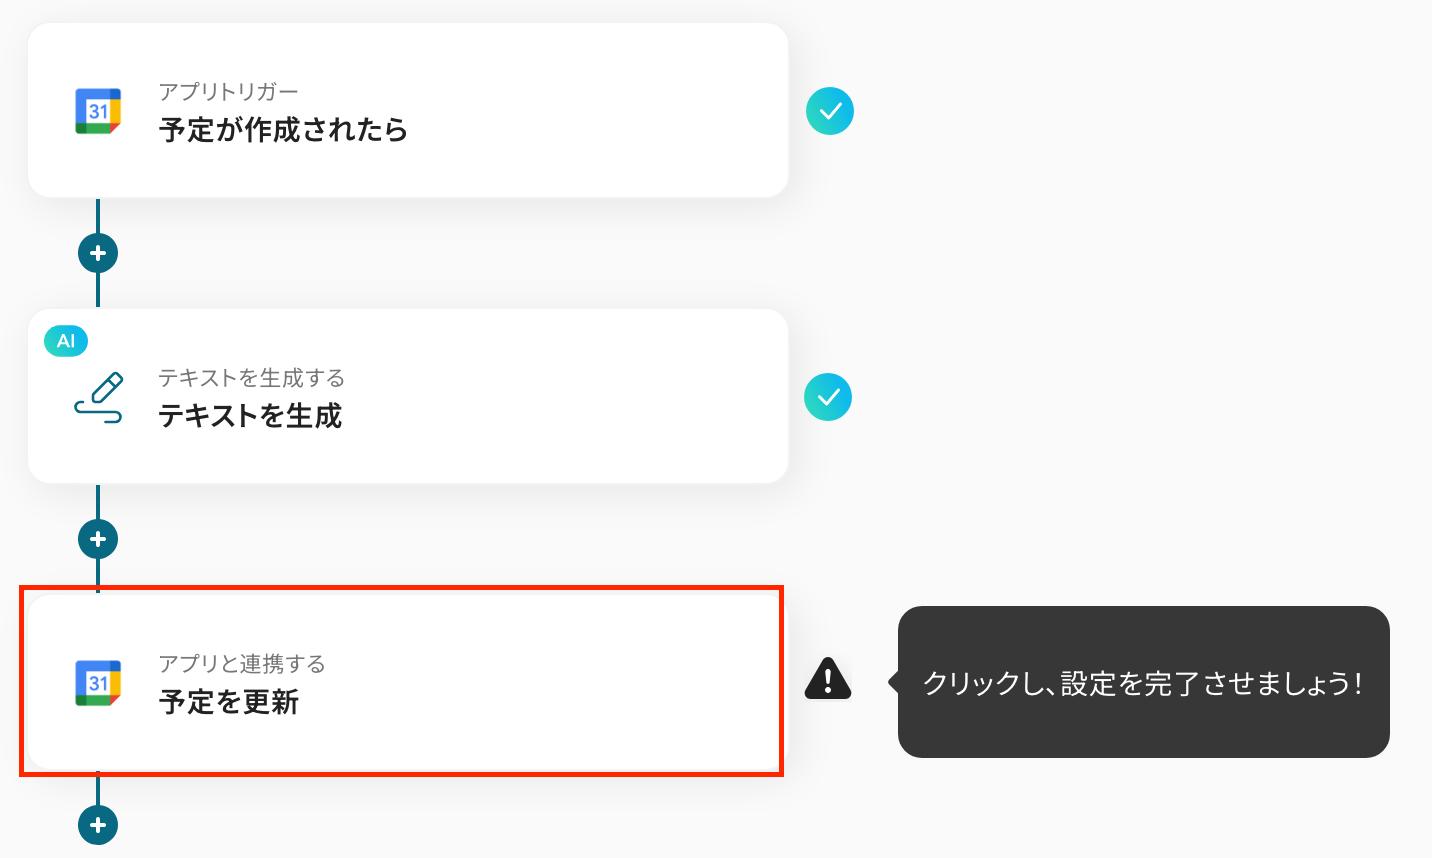Open the テキストを生成 step title
Viewport: 1432px width, 858px height.
250,416
